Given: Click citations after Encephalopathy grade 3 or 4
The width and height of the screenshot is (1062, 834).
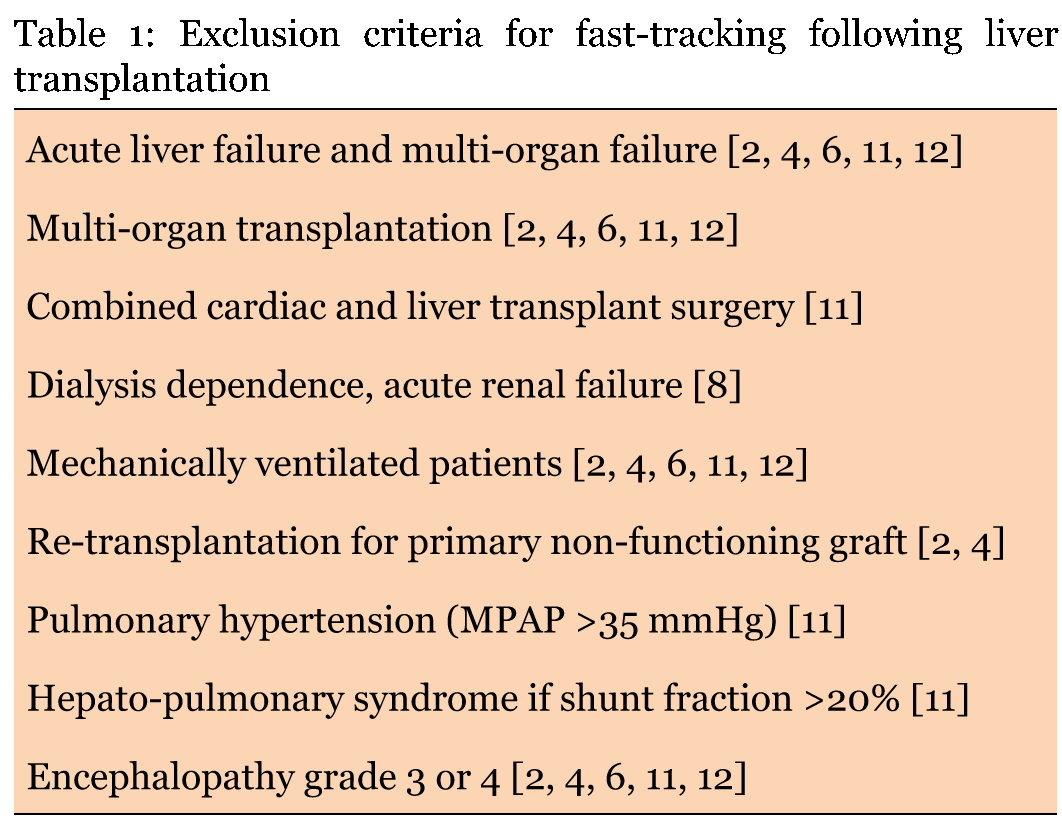Looking at the screenshot, I should [x=629, y=778].
